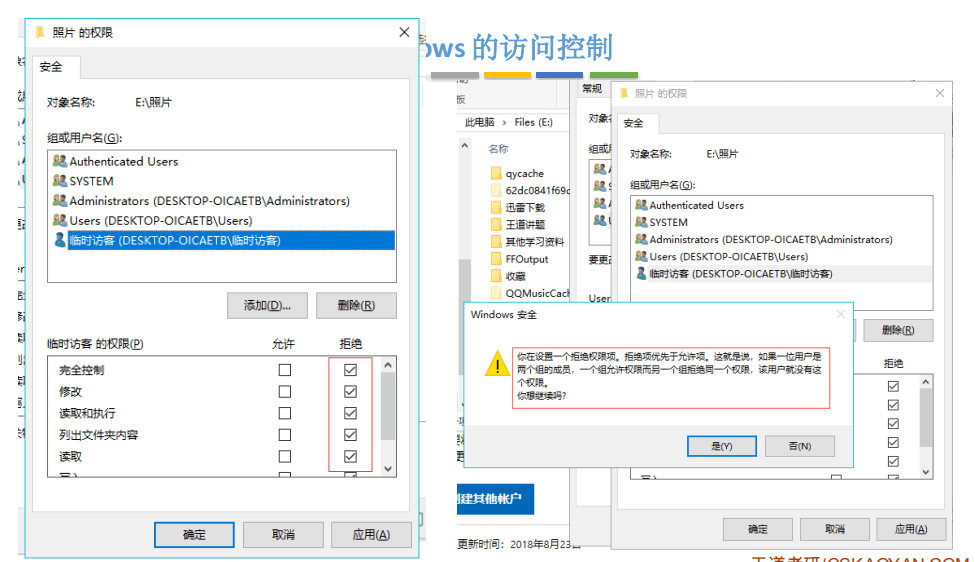
Task: Uncheck the 拒绝 box for 修改
Action: (350, 392)
